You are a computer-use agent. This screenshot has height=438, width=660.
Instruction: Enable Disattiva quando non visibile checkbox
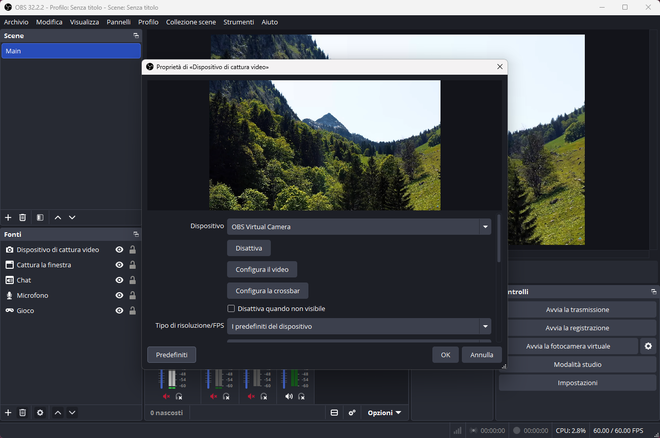point(231,308)
